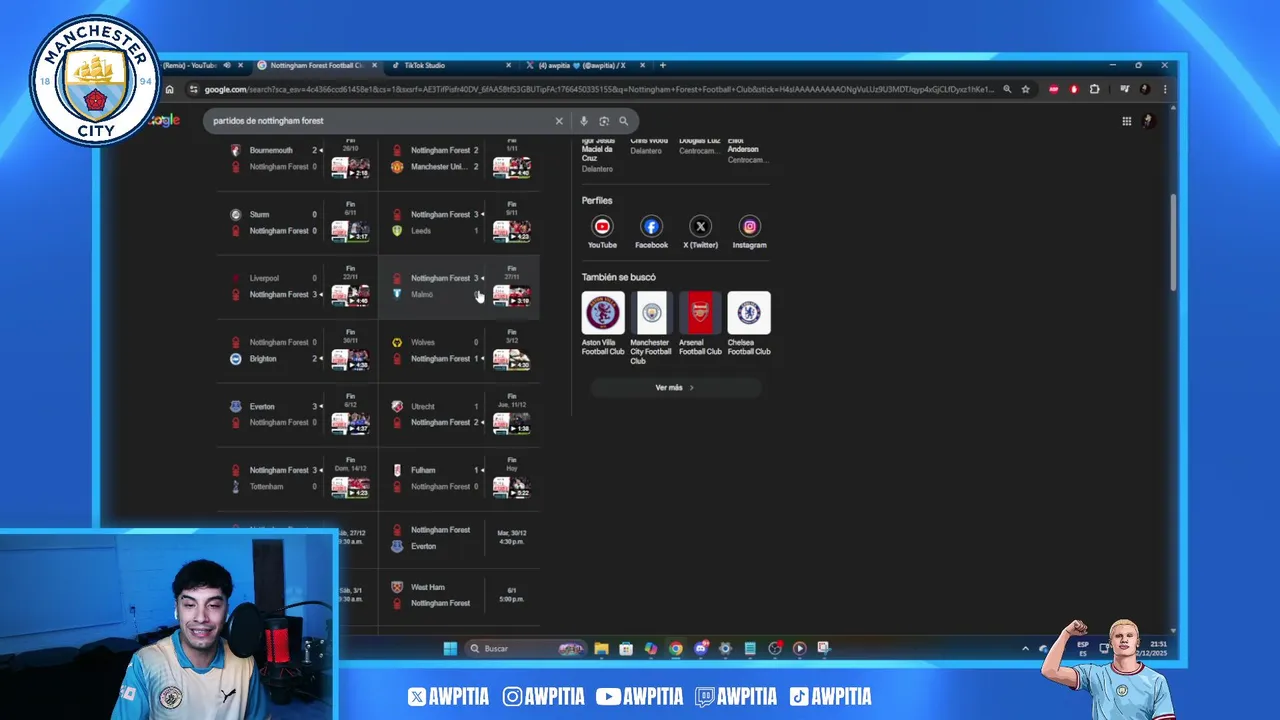Screen dimensions: 1280x720
Task: Click the Fulham team name
Action: [x=423, y=470]
